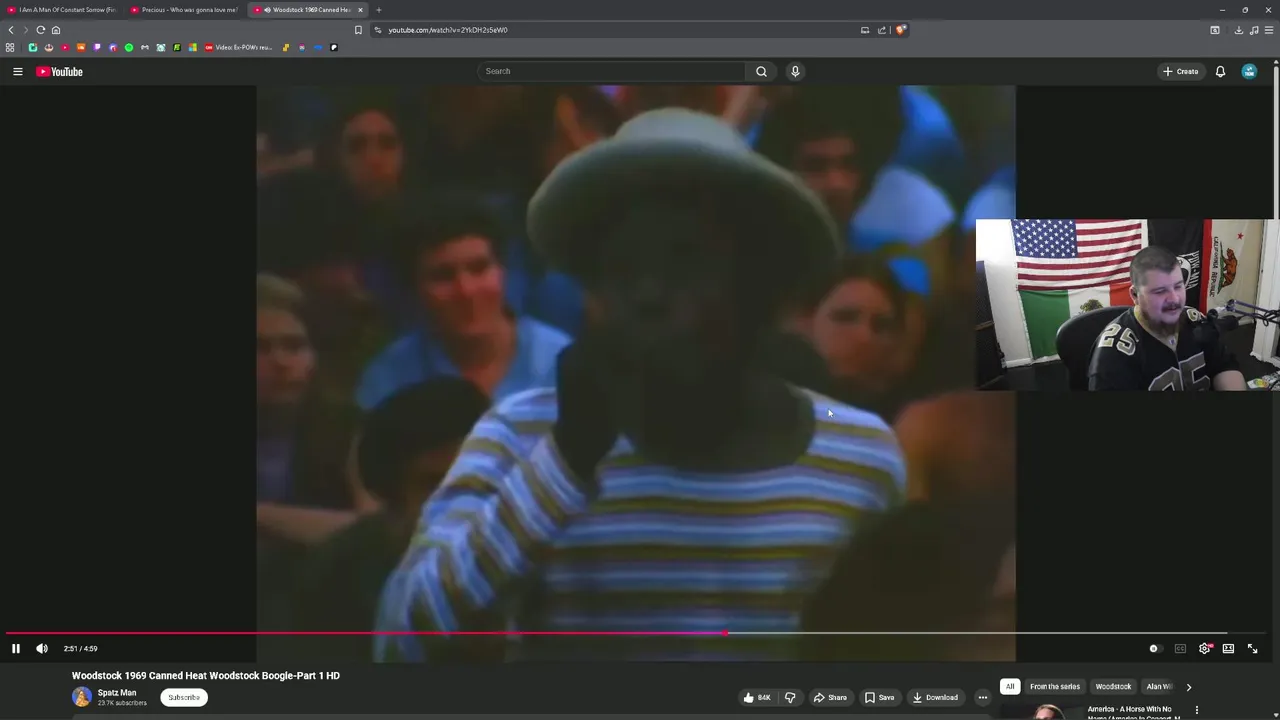The height and width of the screenshot is (720, 1280).
Task: Close the Woodstock 1969 Canned Heat tab
Action: point(360,10)
